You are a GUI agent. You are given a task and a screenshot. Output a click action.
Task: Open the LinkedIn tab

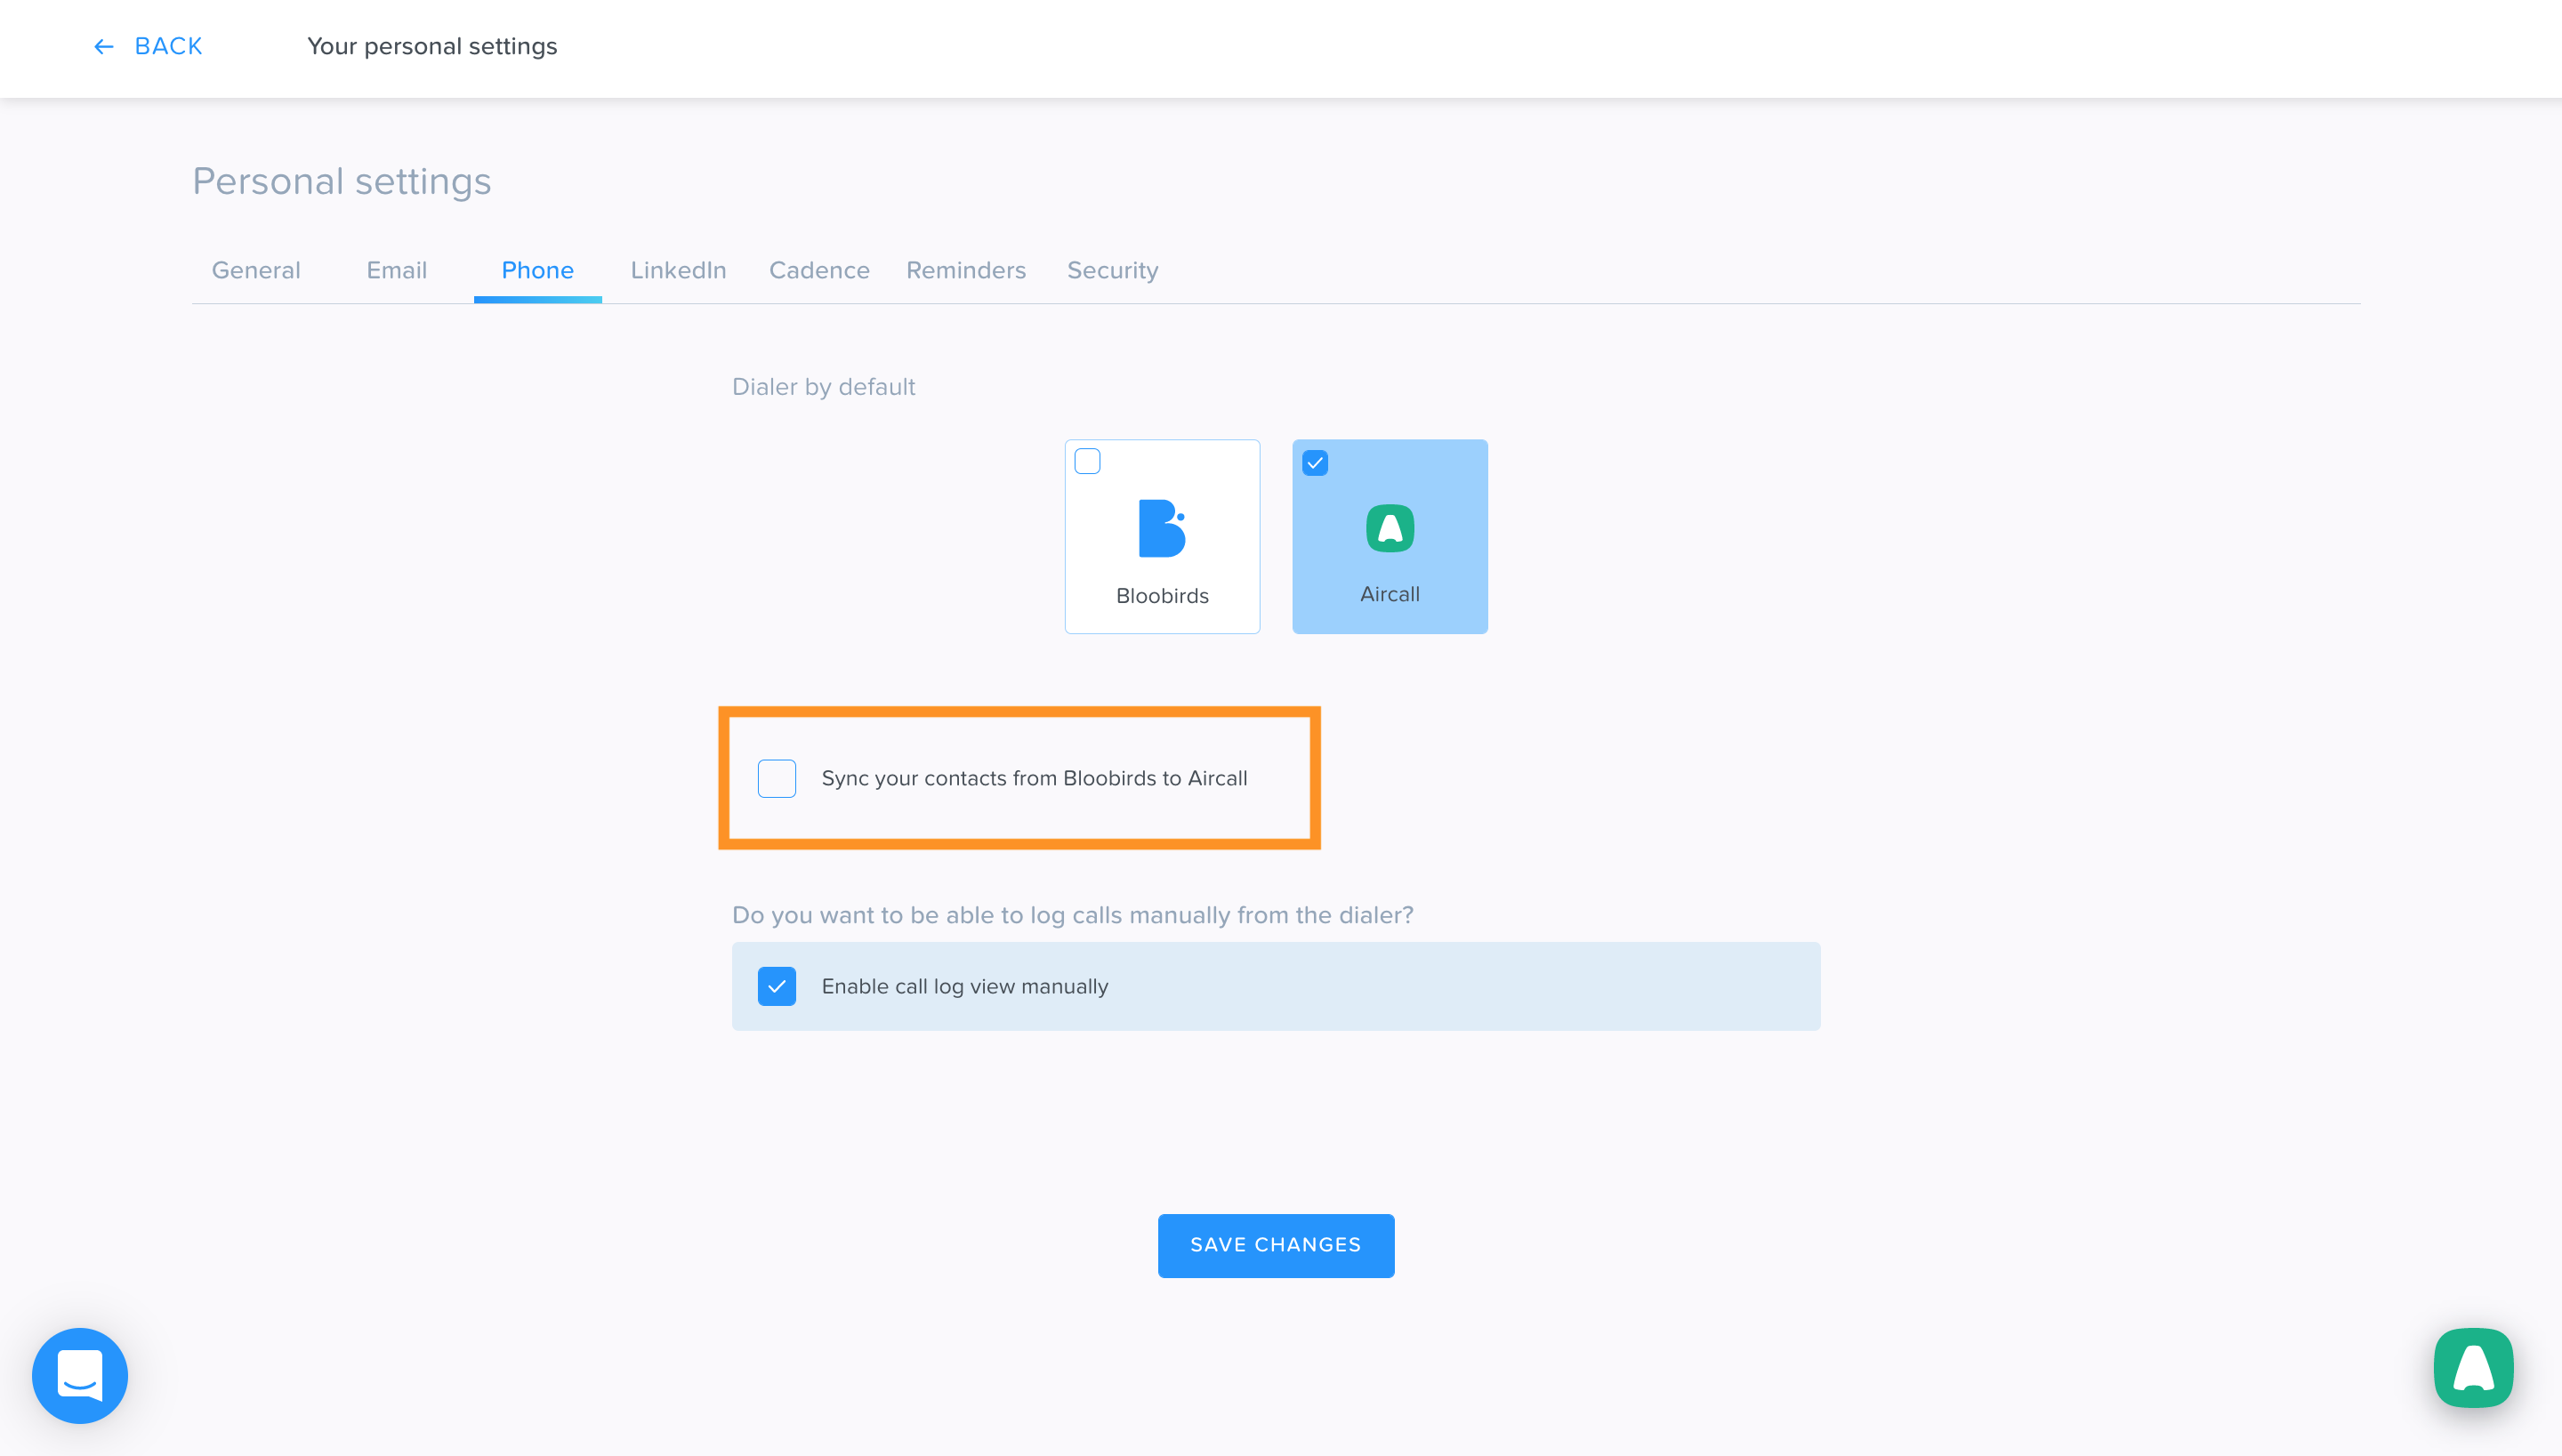pyautogui.click(x=678, y=270)
